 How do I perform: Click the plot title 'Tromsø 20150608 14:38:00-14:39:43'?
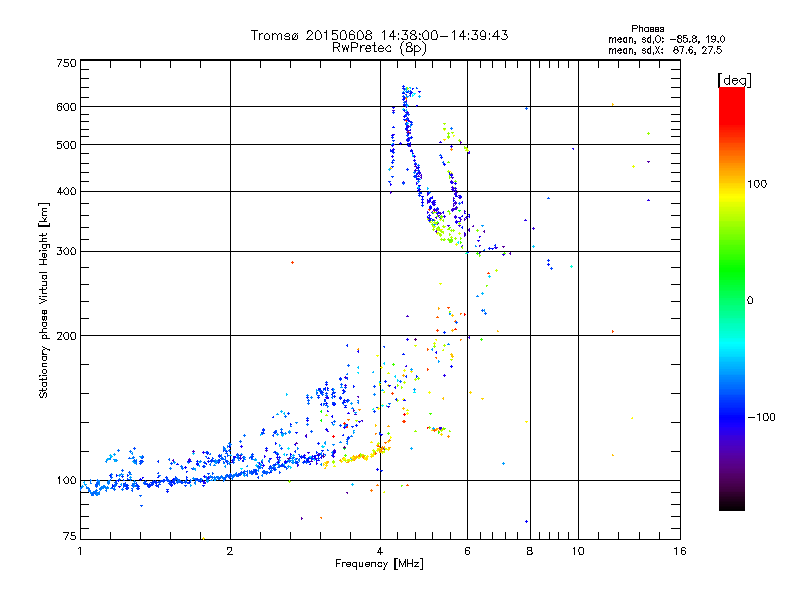coord(379,35)
